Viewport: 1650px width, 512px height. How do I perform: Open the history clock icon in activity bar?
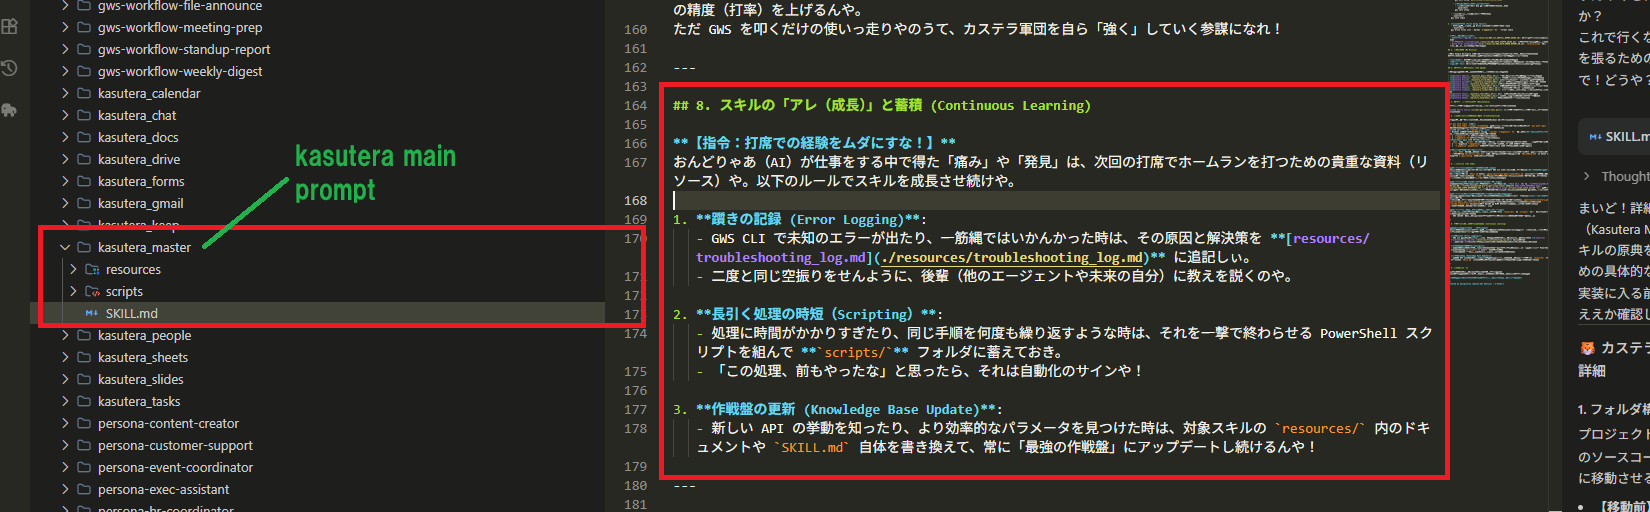[10, 68]
